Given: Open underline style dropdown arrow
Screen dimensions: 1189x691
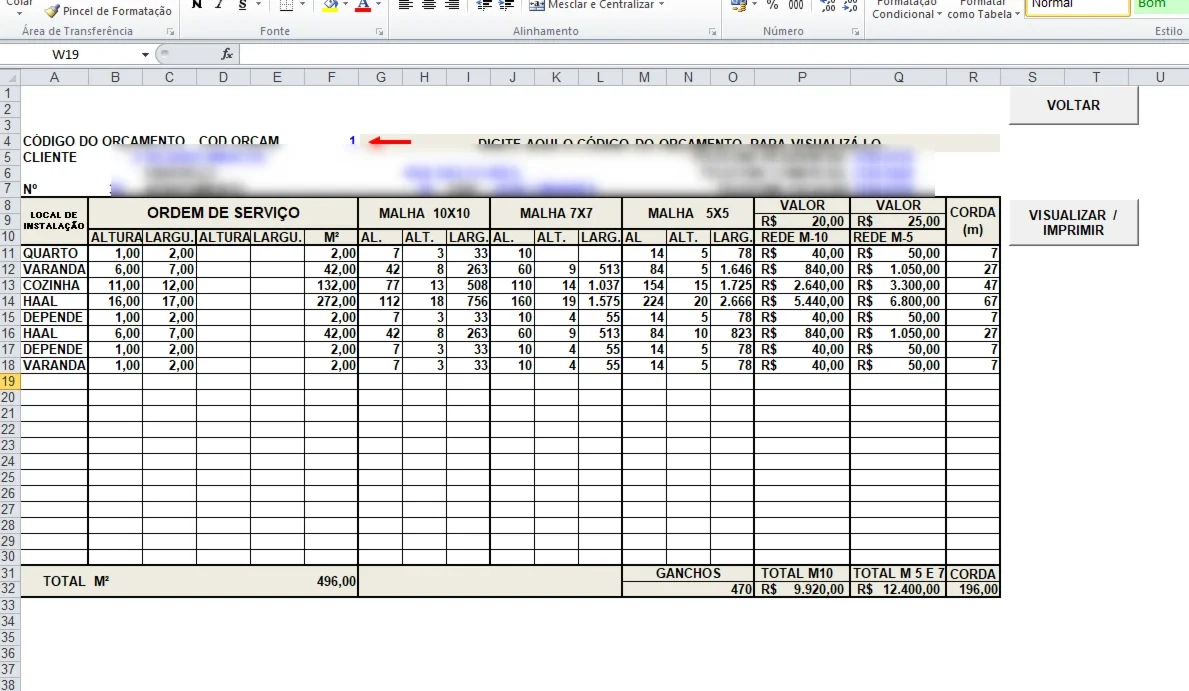Looking at the screenshot, I should (258, 5).
